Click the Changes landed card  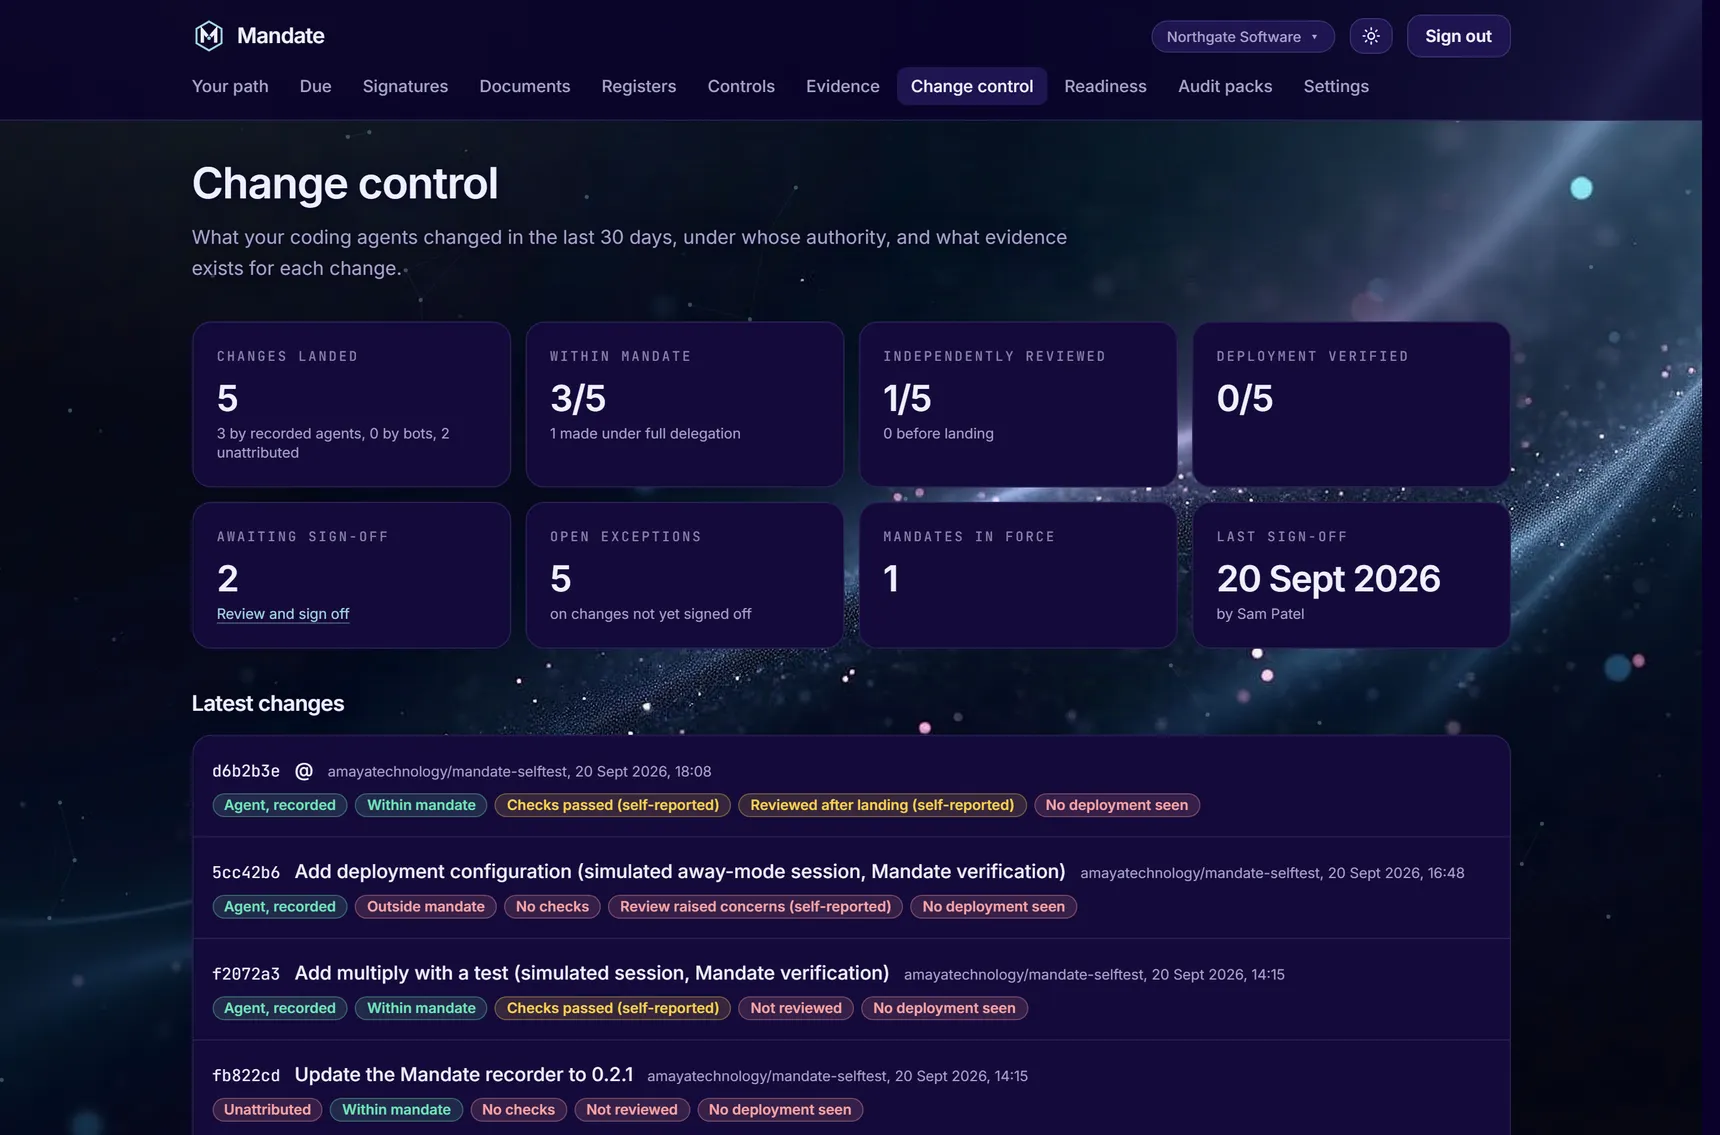(351, 404)
